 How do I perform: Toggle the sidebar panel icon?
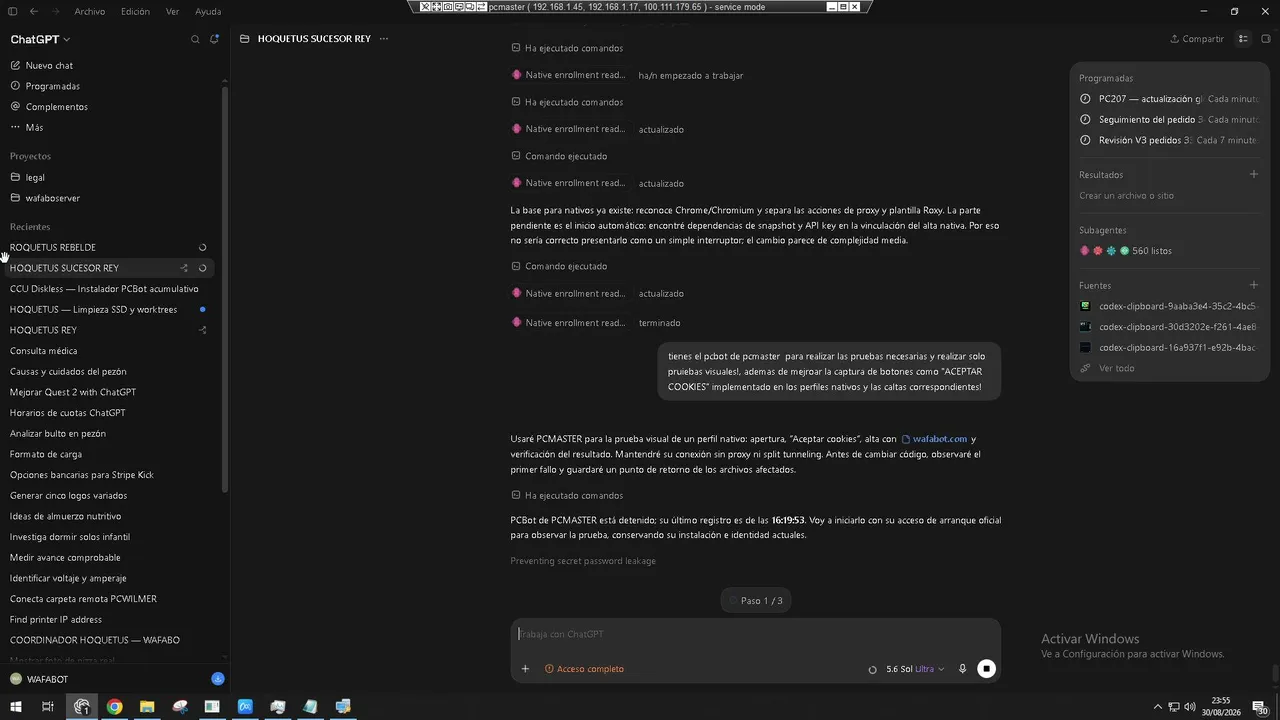(x=13, y=12)
